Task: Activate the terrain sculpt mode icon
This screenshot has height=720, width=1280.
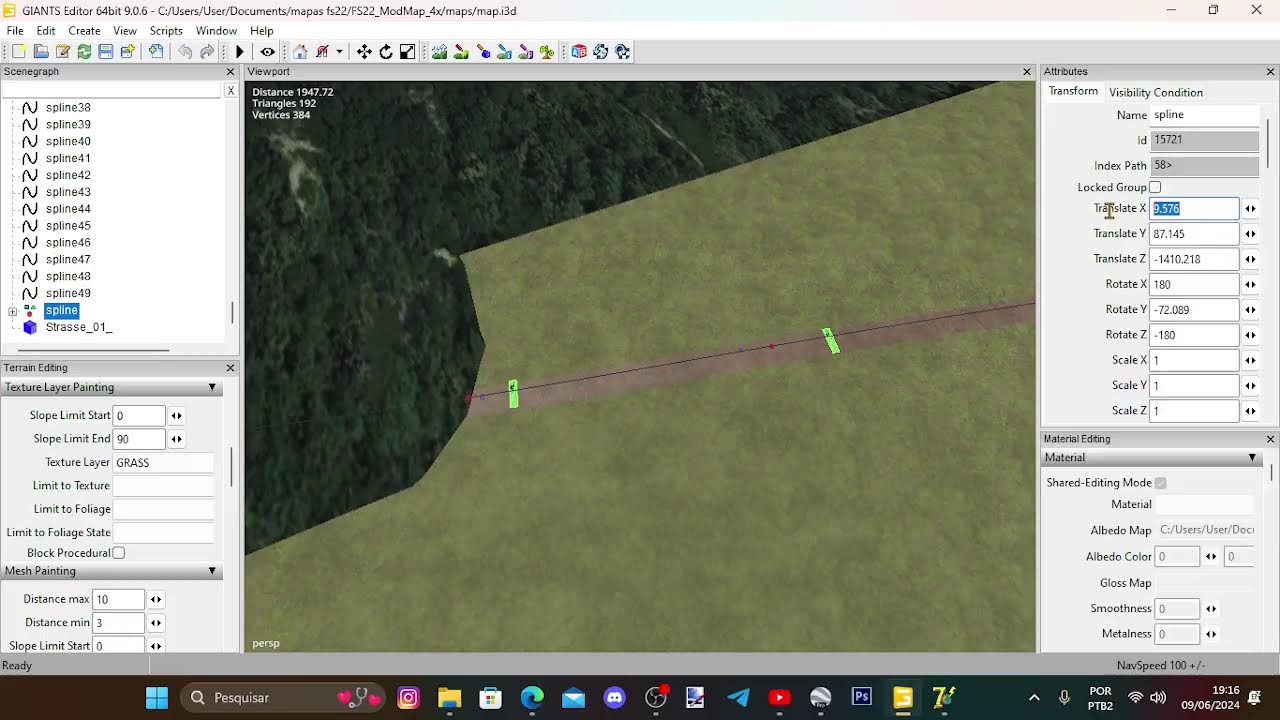Action: [x=439, y=52]
